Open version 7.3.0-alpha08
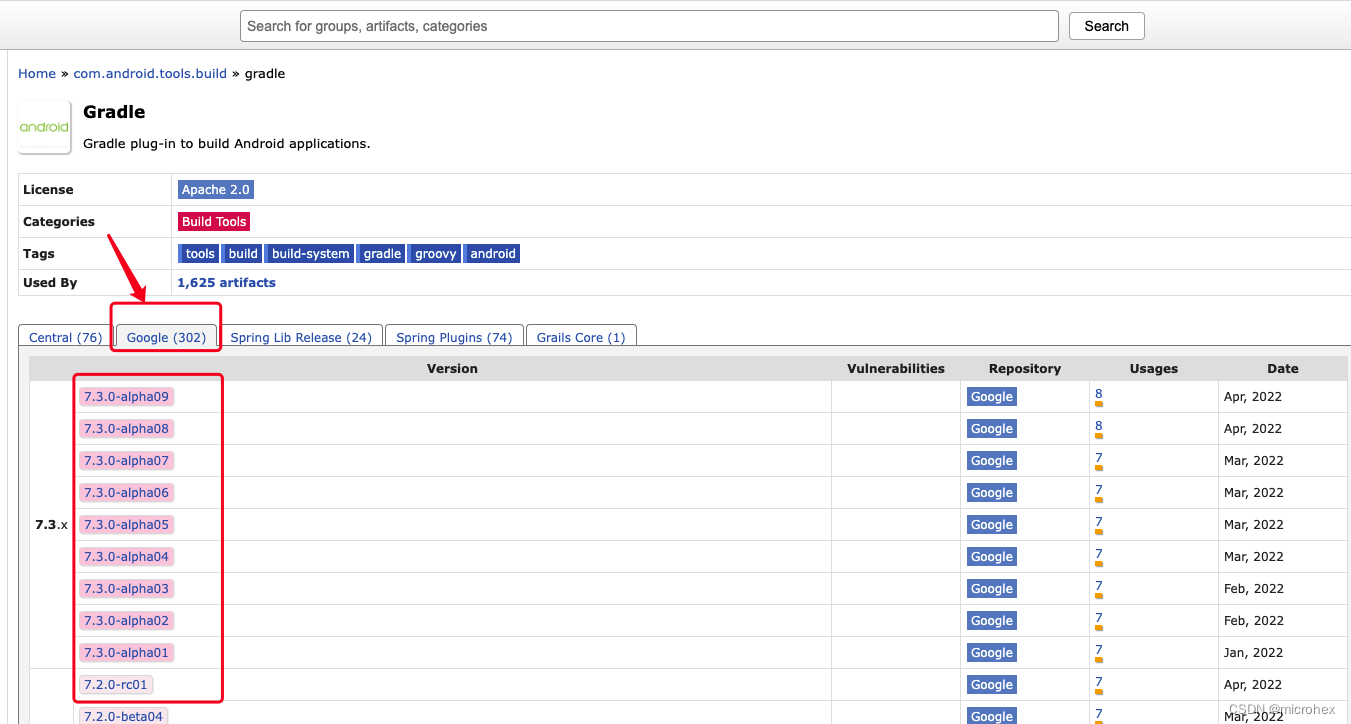 (x=127, y=429)
